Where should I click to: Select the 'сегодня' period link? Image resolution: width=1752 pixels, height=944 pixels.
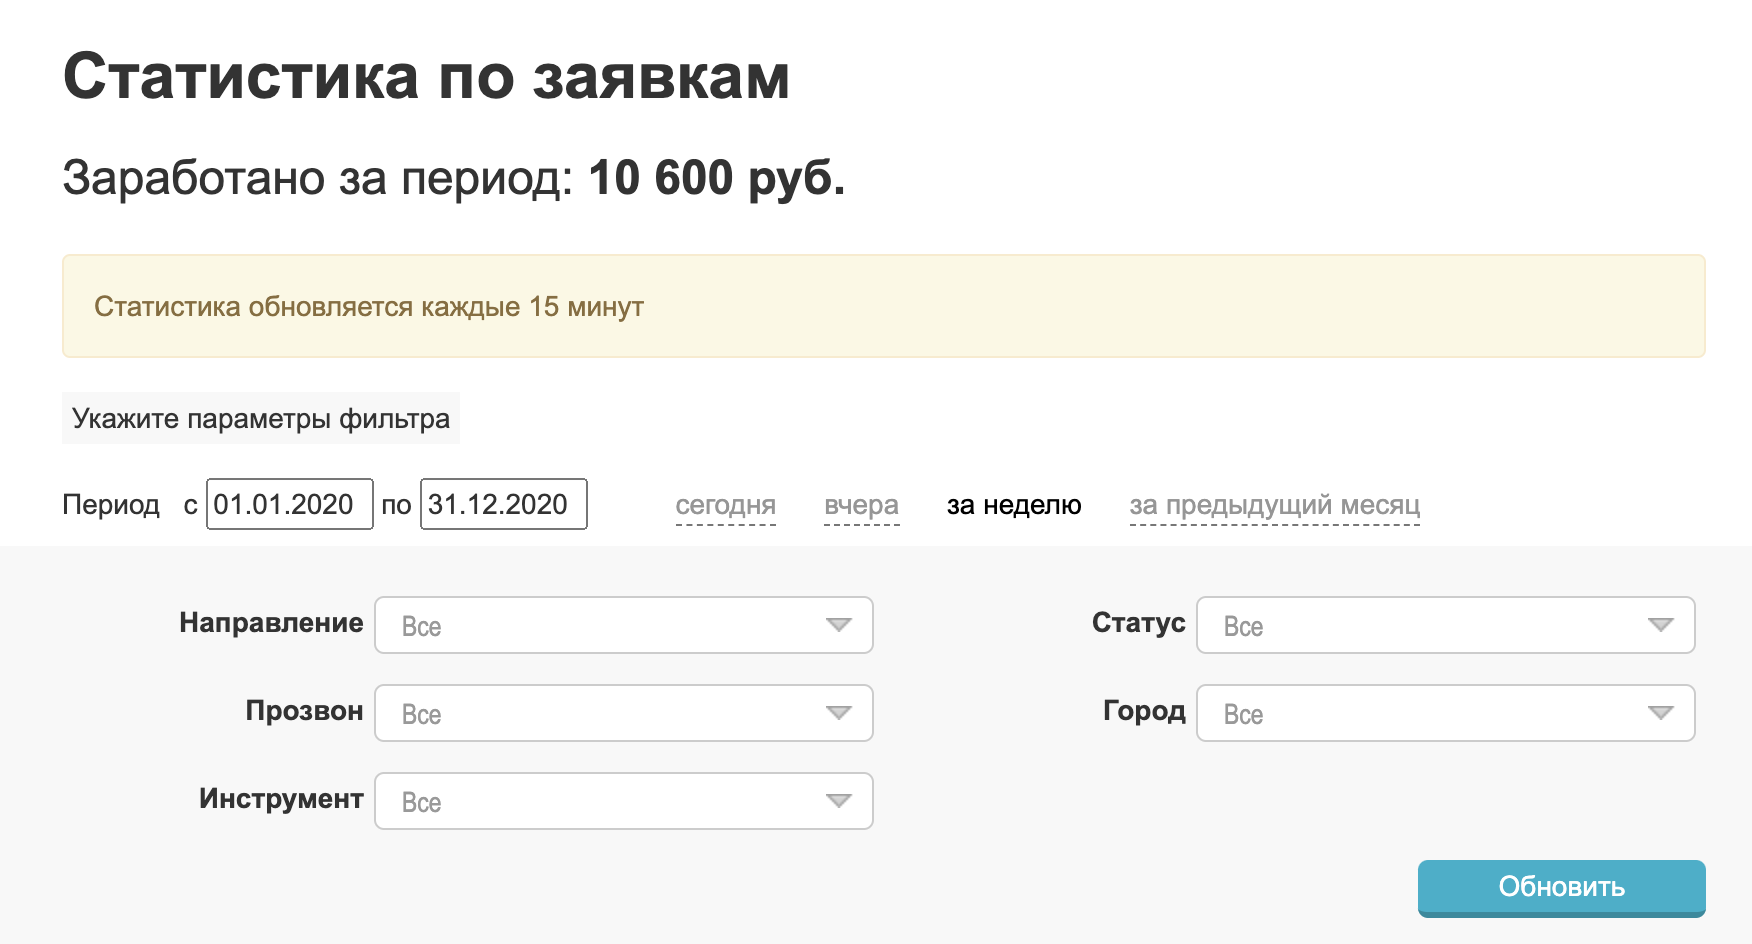point(726,505)
